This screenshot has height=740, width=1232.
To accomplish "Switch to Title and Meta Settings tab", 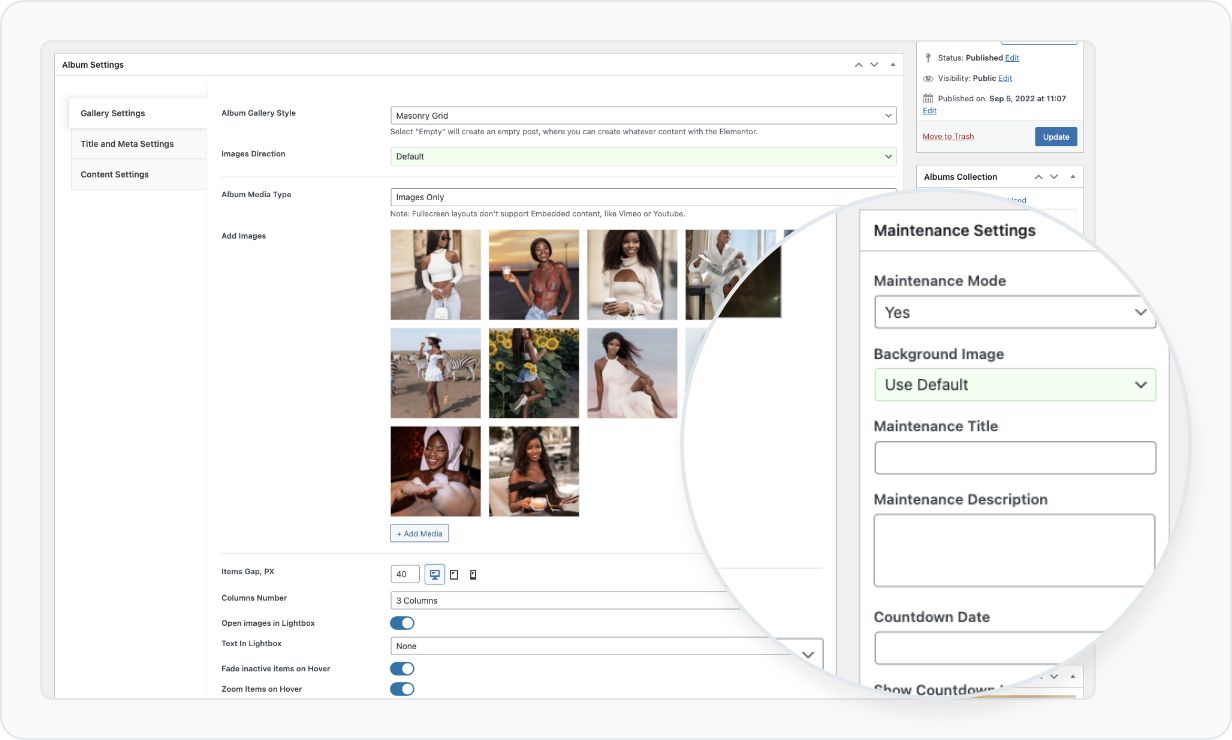I will tap(137, 144).
